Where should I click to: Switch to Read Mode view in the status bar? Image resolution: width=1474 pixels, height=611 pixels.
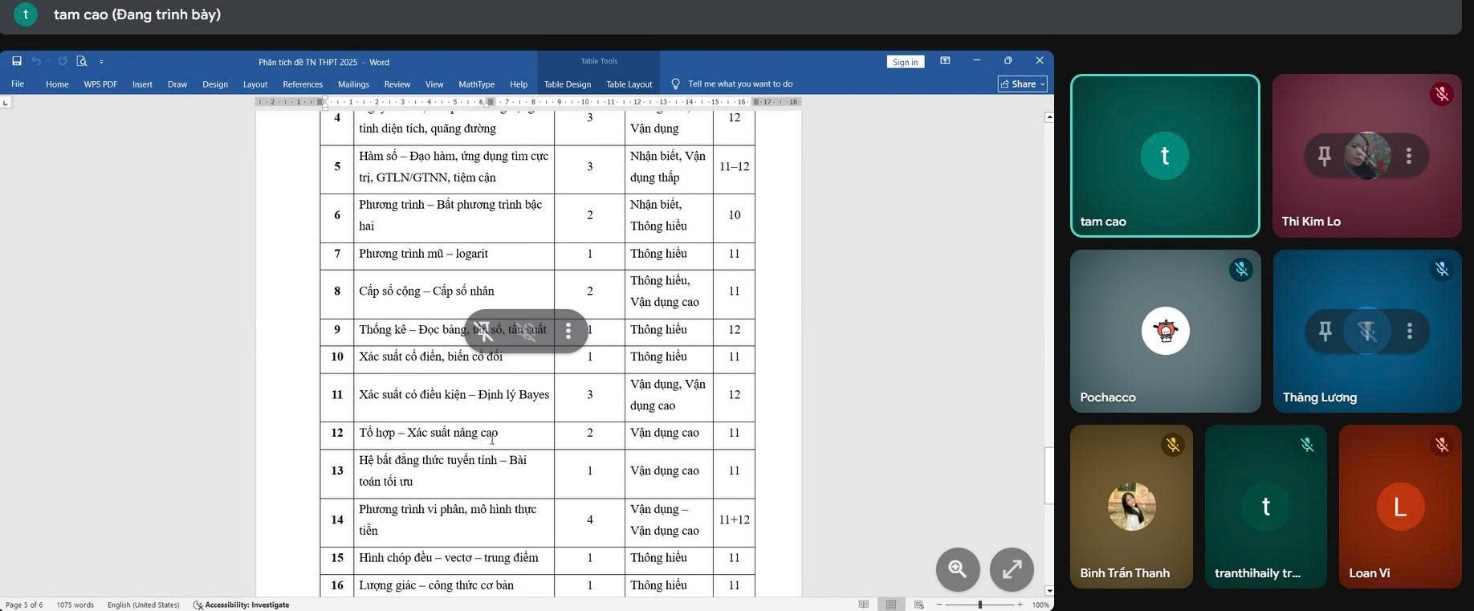tap(864, 605)
